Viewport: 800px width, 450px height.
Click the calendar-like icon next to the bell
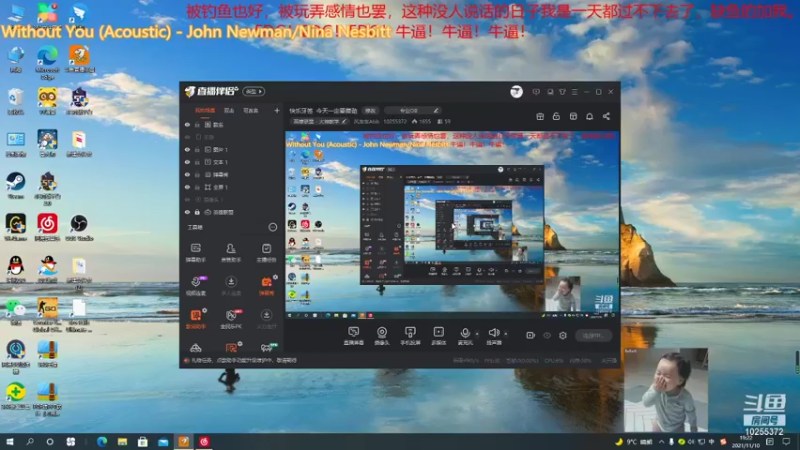coord(573,116)
